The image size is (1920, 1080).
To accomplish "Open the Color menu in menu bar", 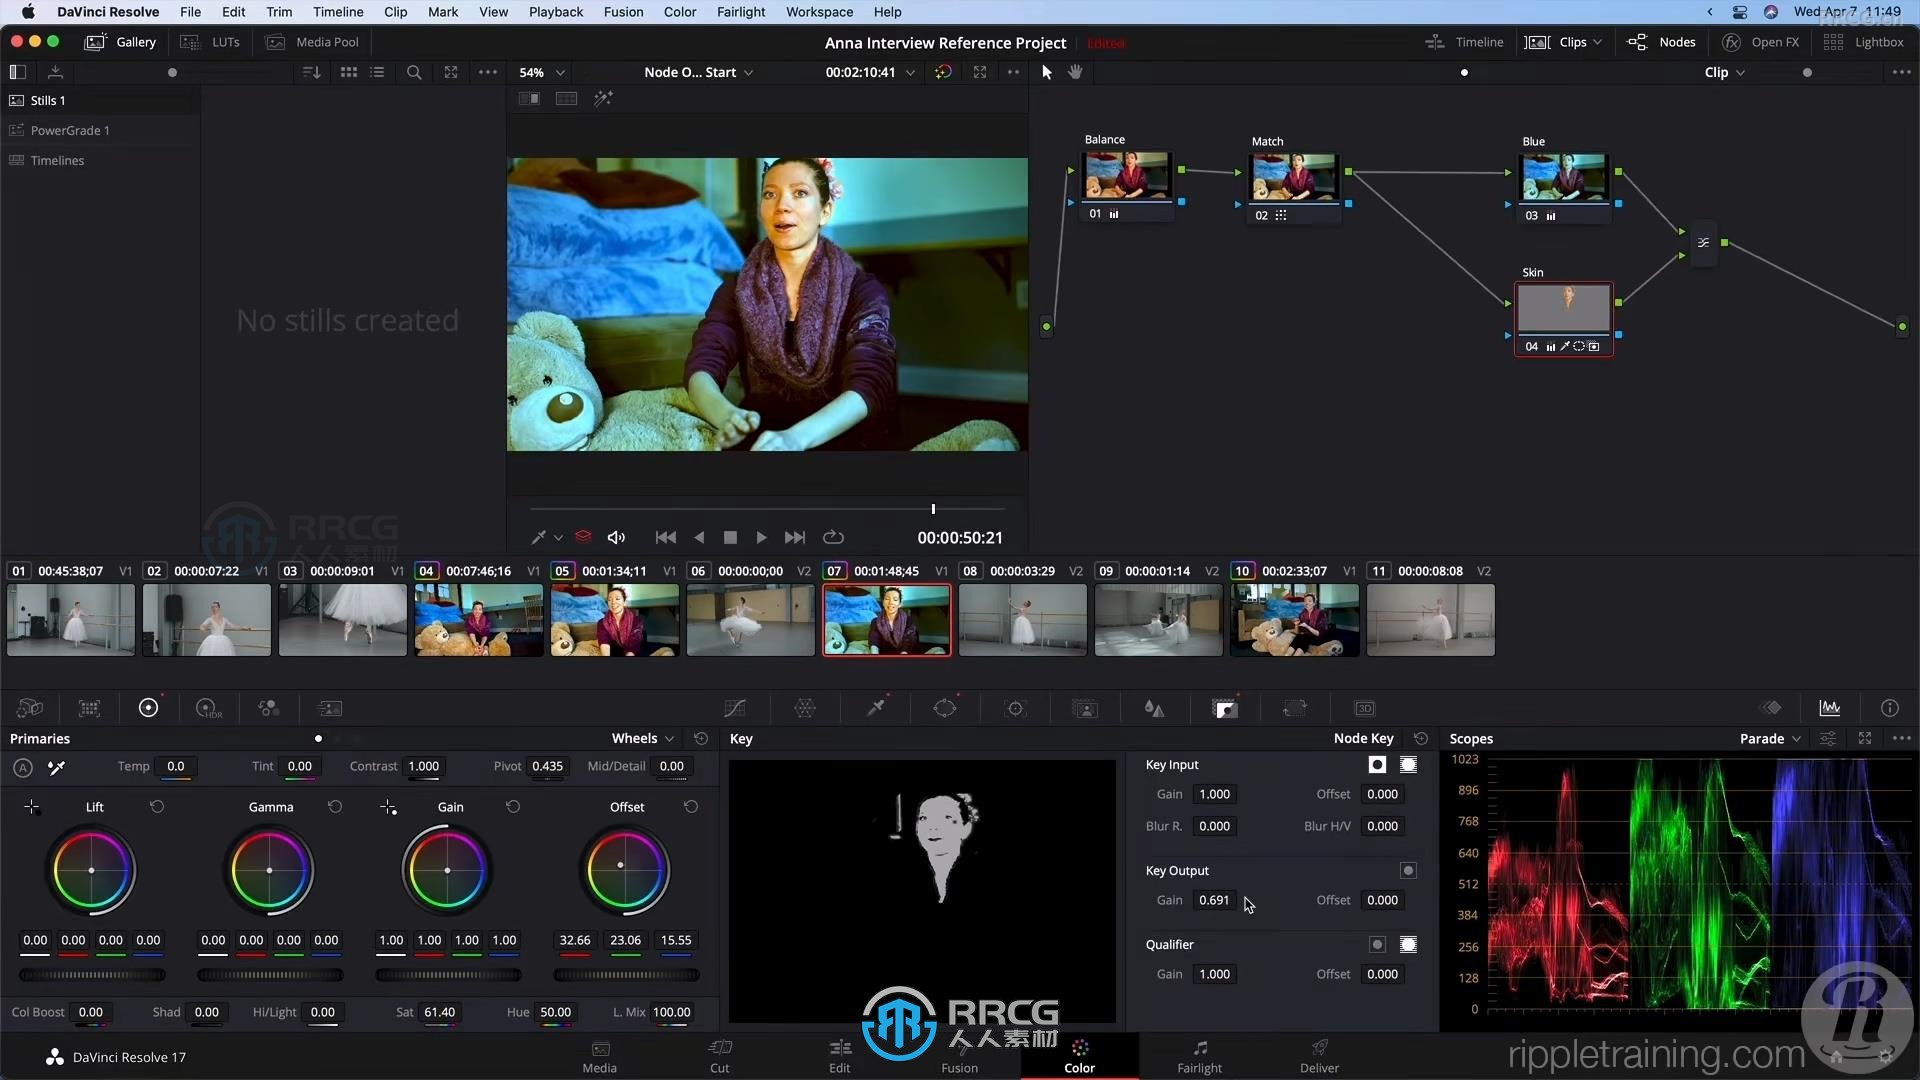I will [678, 12].
